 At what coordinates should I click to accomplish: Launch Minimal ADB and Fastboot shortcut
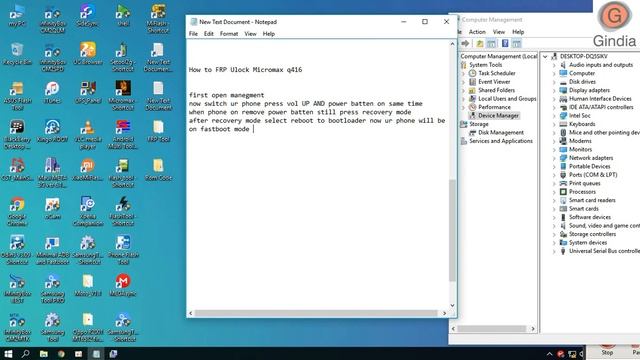(x=52, y=250)
